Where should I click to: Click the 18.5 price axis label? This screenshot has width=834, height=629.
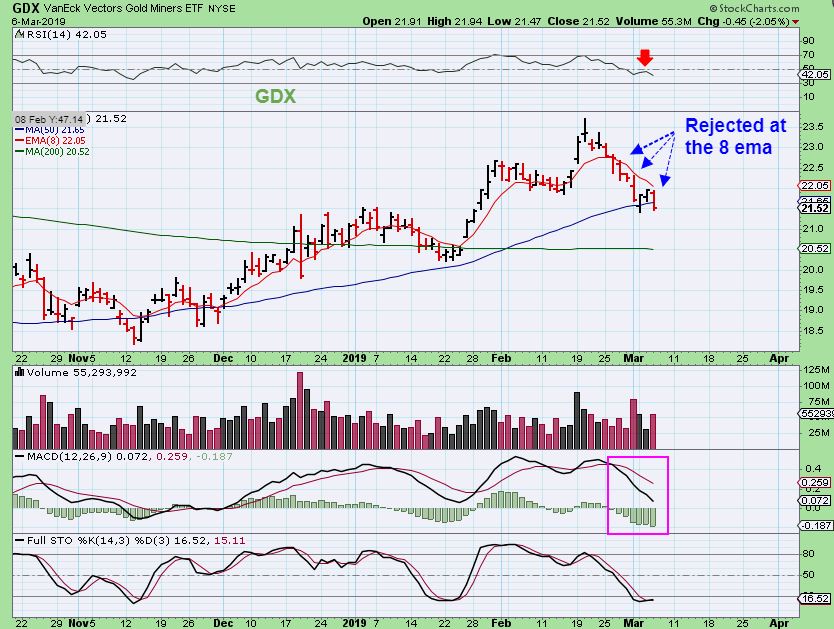coord(814,331)
